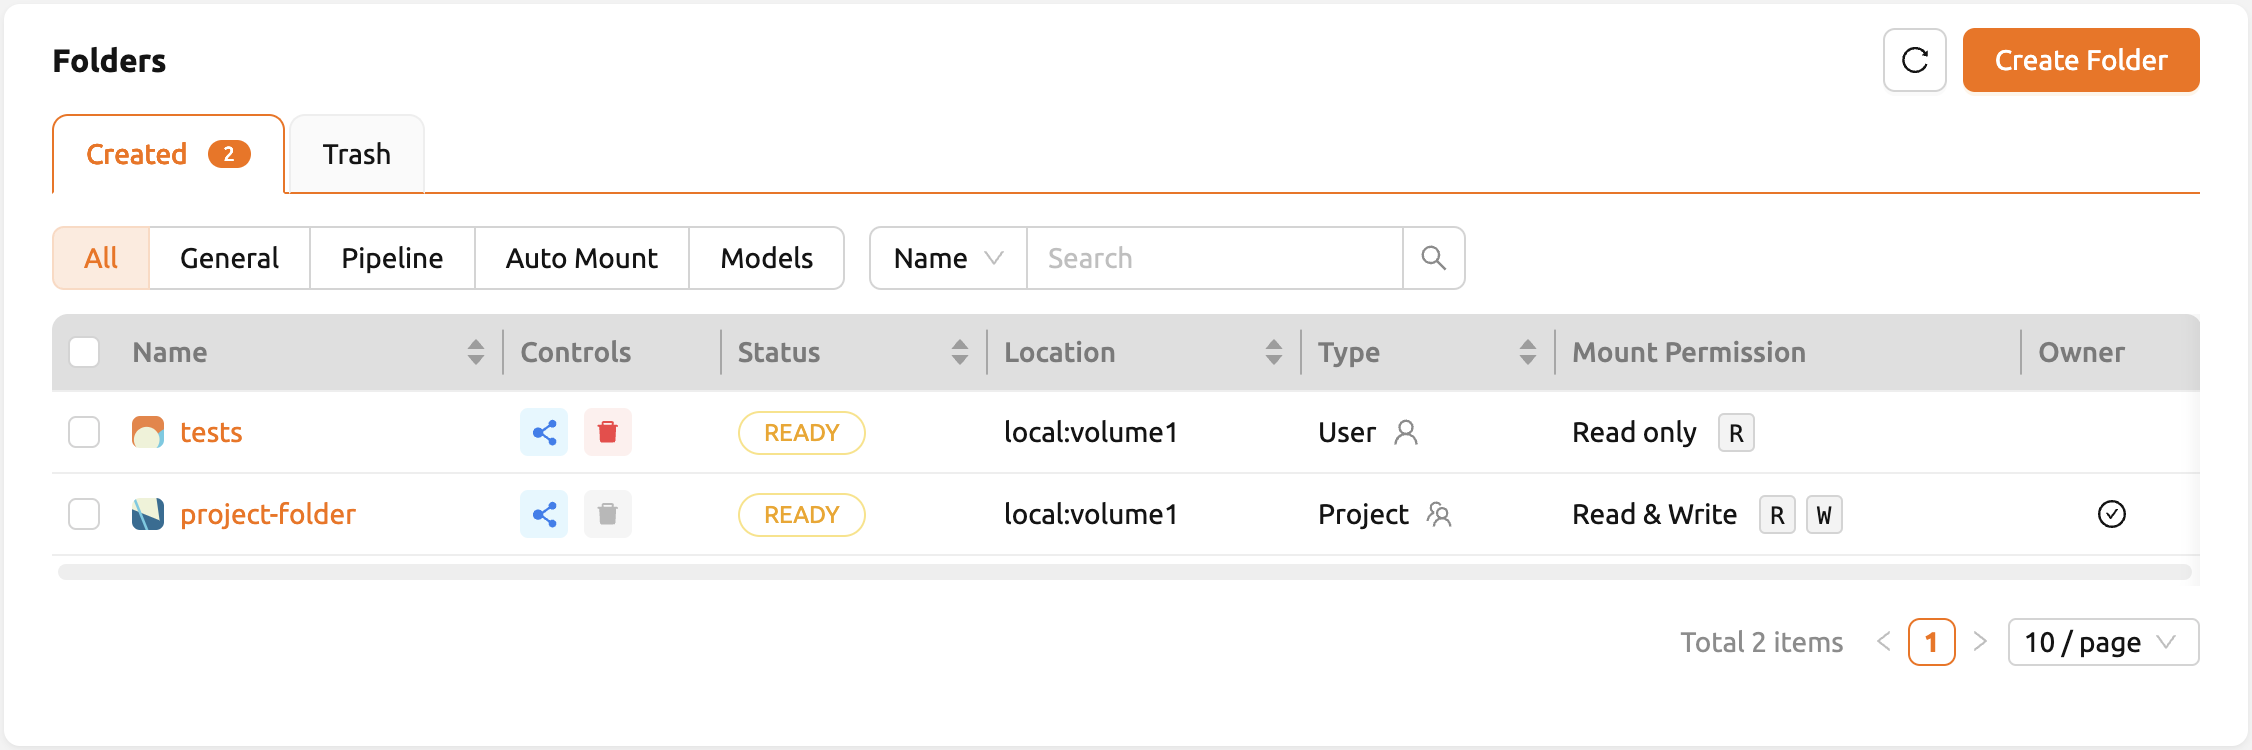
Task: Delete the tests folder with red trash icon
Action: click(607, 432)
